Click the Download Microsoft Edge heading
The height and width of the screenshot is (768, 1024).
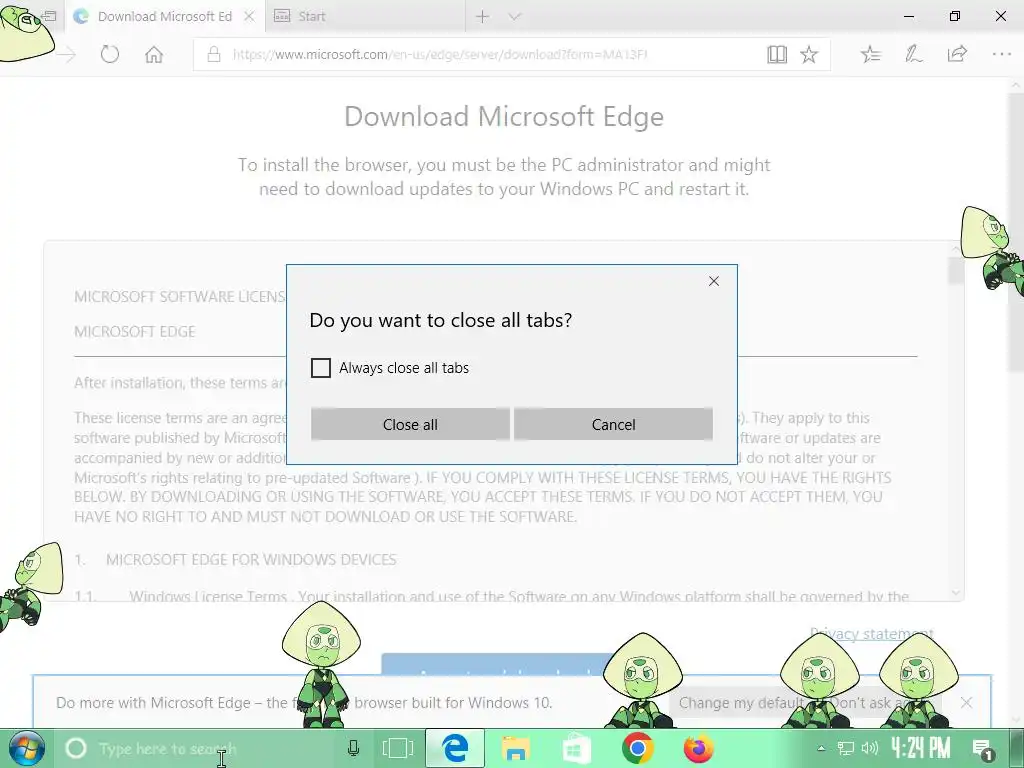pyautogui.click(x=504, y=117)
